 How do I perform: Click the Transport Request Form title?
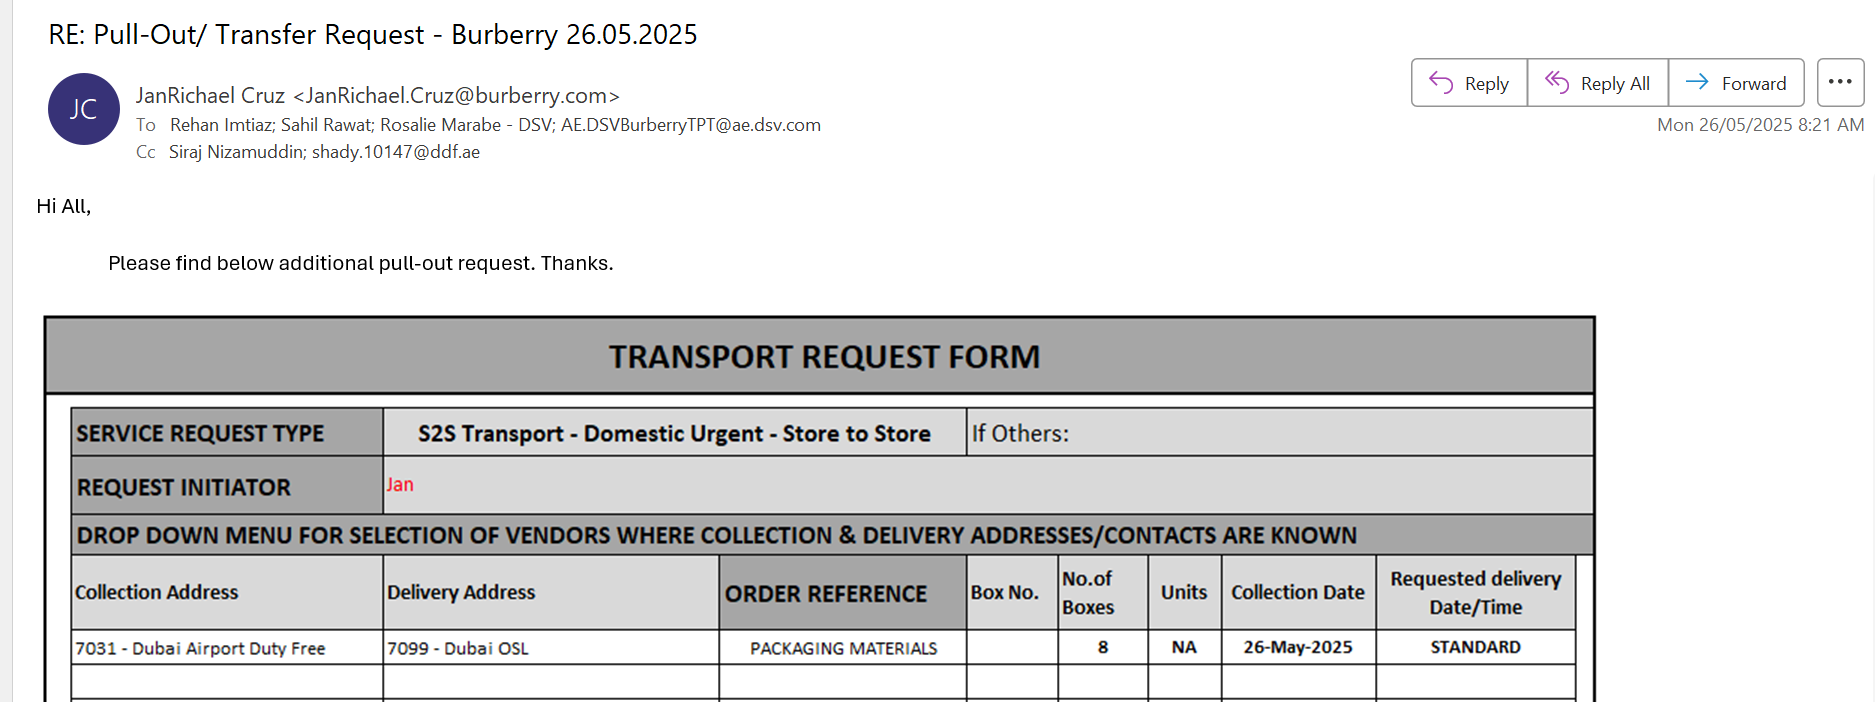[825, 357]
